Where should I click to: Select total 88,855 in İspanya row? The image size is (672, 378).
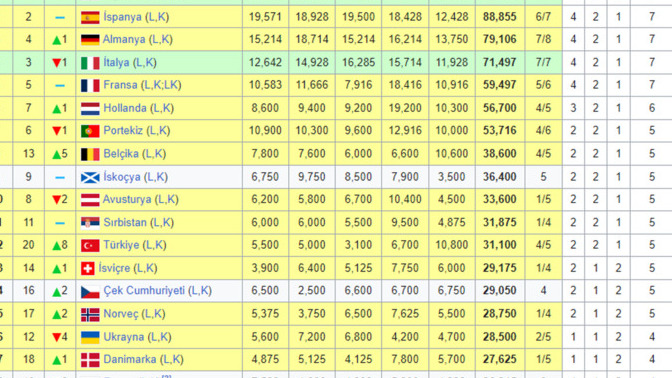point(499,17)
